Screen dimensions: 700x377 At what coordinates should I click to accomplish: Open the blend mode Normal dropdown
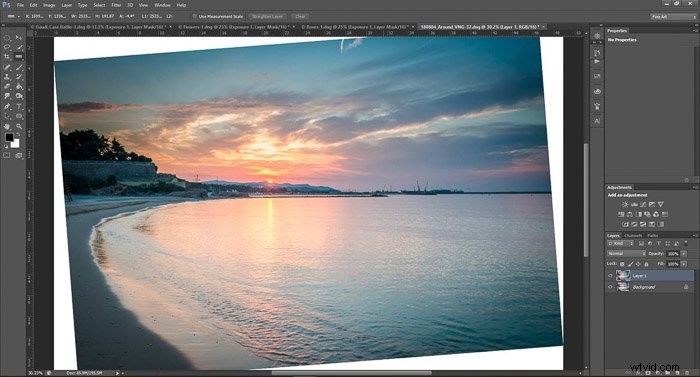click(x=626, y=253)
